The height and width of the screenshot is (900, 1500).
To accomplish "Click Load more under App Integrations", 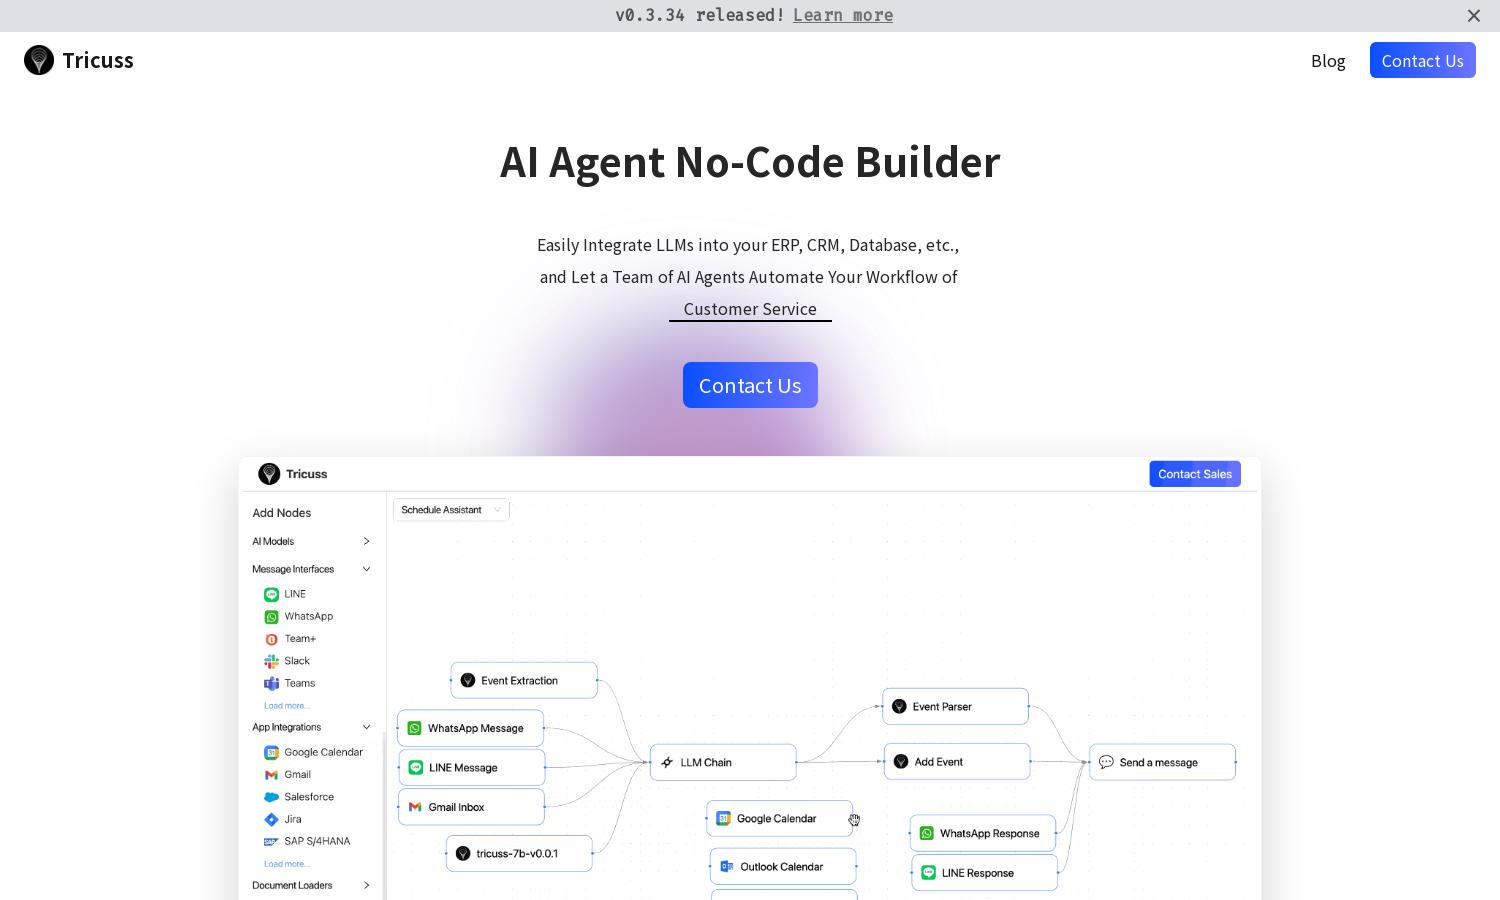I will [x=287, y=864].
